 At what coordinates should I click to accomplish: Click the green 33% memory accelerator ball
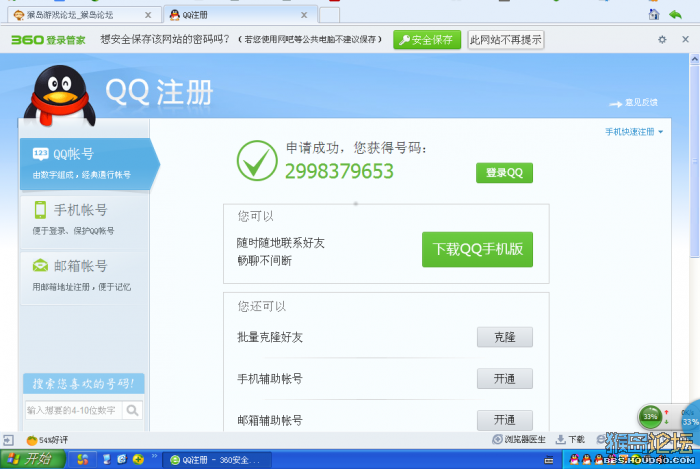[x=650, y=417]
